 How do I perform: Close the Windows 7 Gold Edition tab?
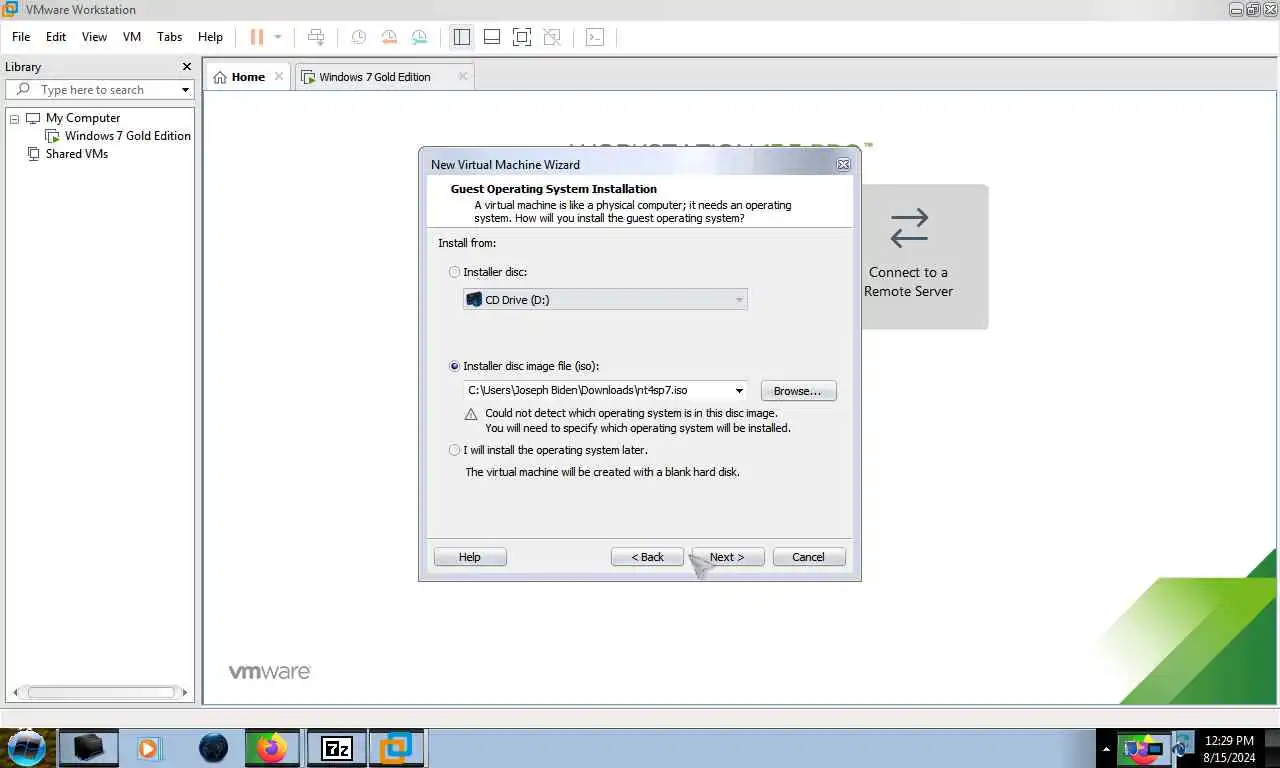tap(462, 76)
